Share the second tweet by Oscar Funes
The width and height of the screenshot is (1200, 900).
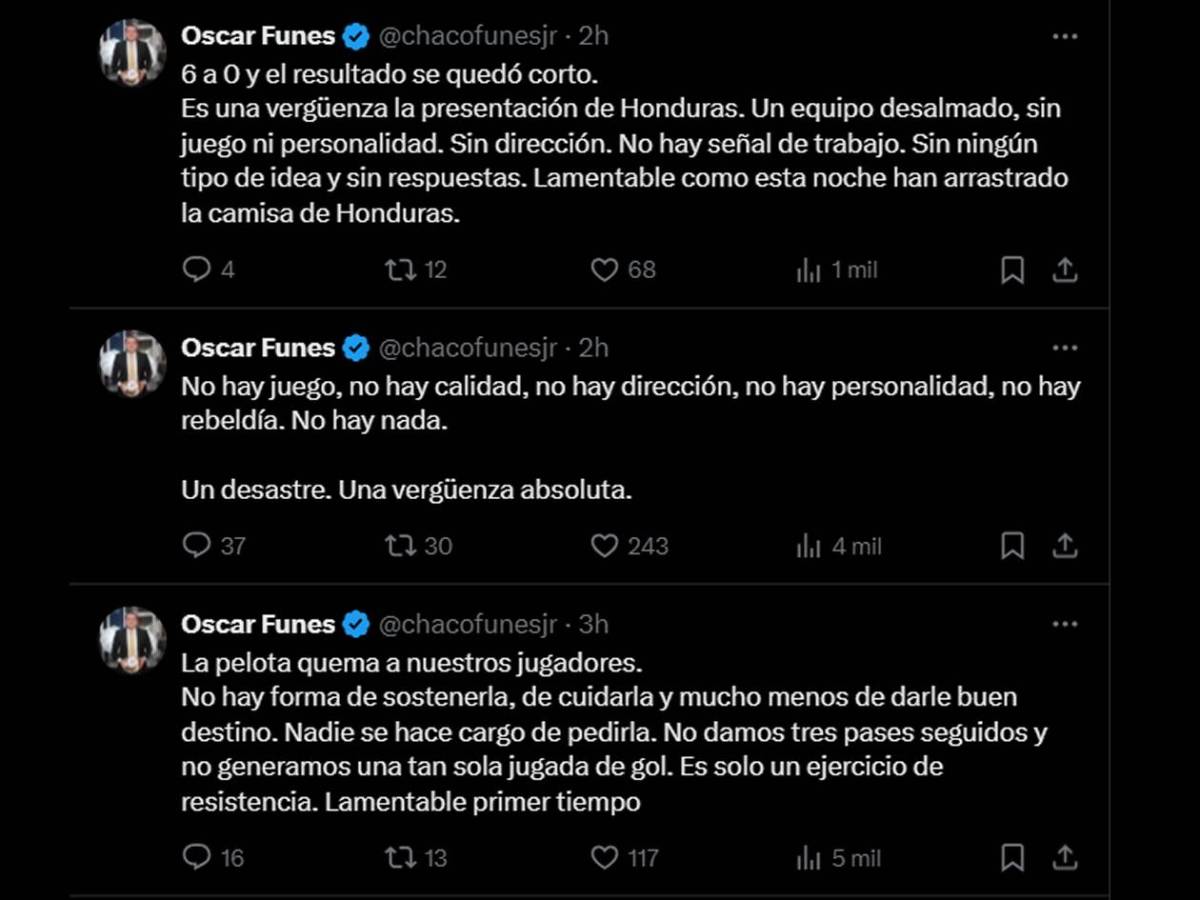1065,546
